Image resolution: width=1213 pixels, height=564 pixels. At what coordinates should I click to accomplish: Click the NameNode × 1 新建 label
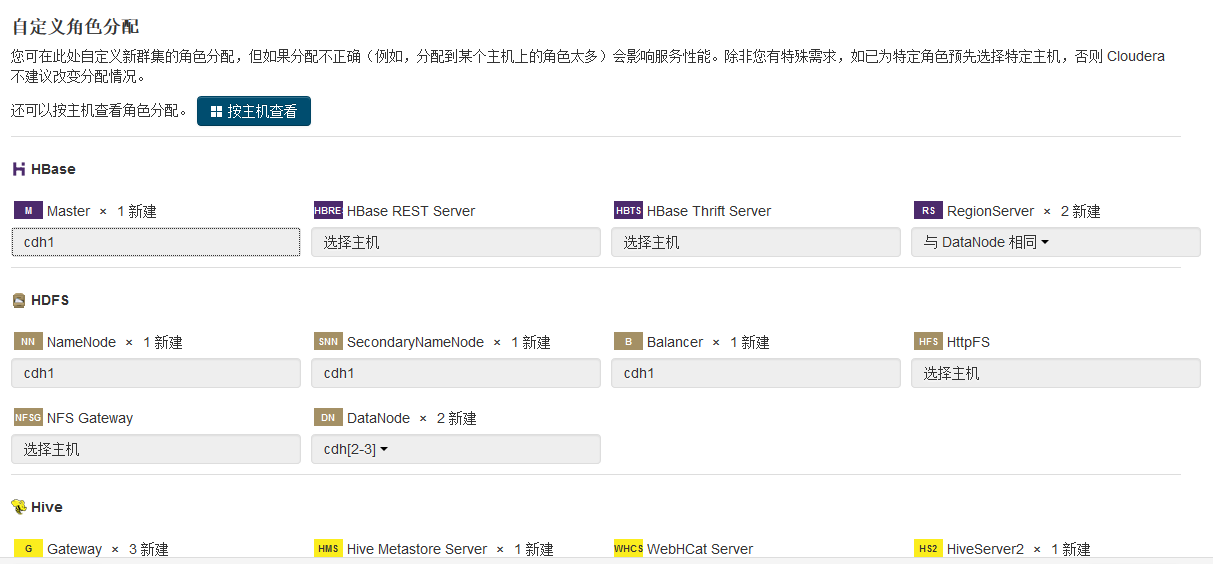[x=115, y=342]
